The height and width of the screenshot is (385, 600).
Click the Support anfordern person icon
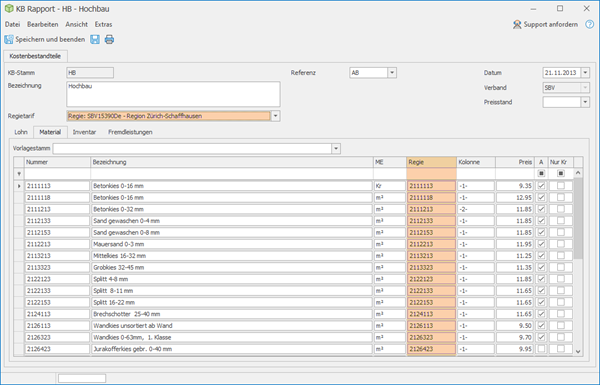517,24
